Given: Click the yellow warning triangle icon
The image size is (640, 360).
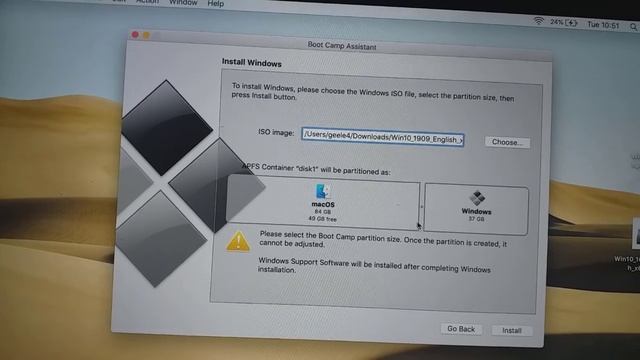Looking at the screenshot, I should point(238,242).
